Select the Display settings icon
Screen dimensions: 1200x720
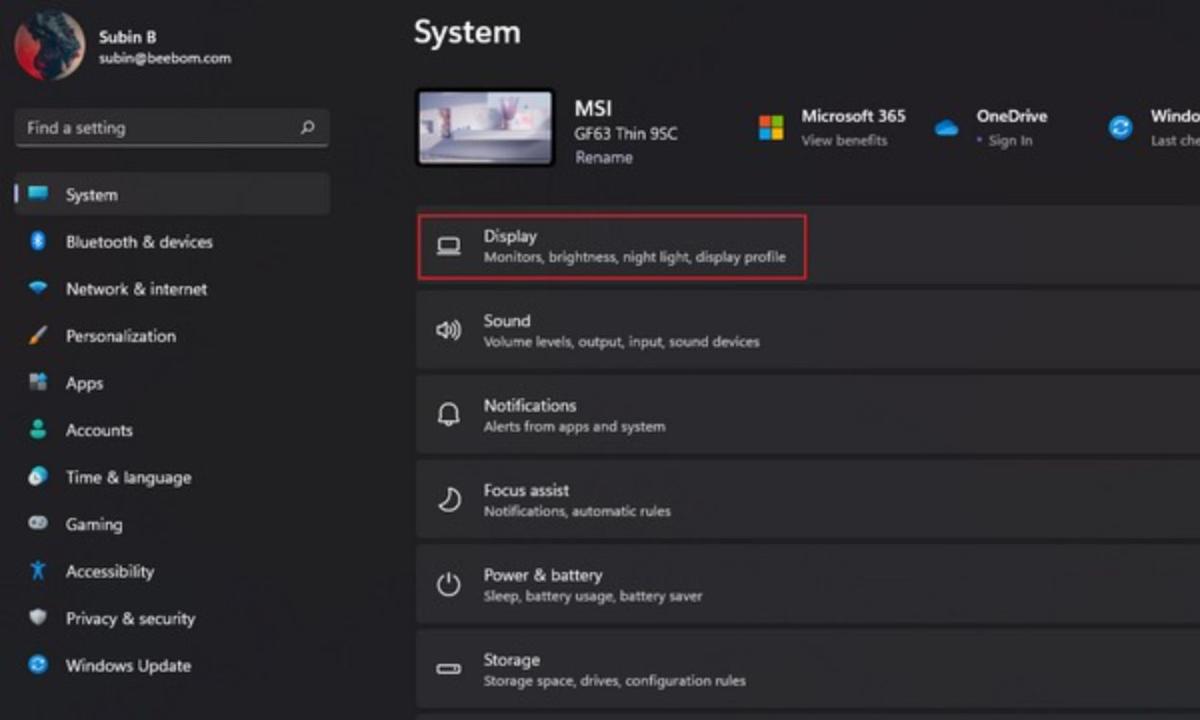coord(449,245)
